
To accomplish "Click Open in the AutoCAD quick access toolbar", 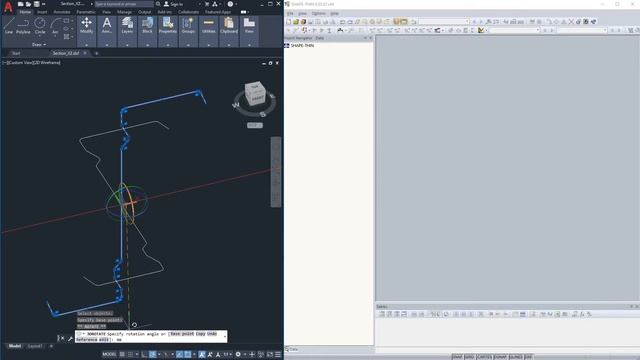I will pyautogui.click(x=29, y=4).
